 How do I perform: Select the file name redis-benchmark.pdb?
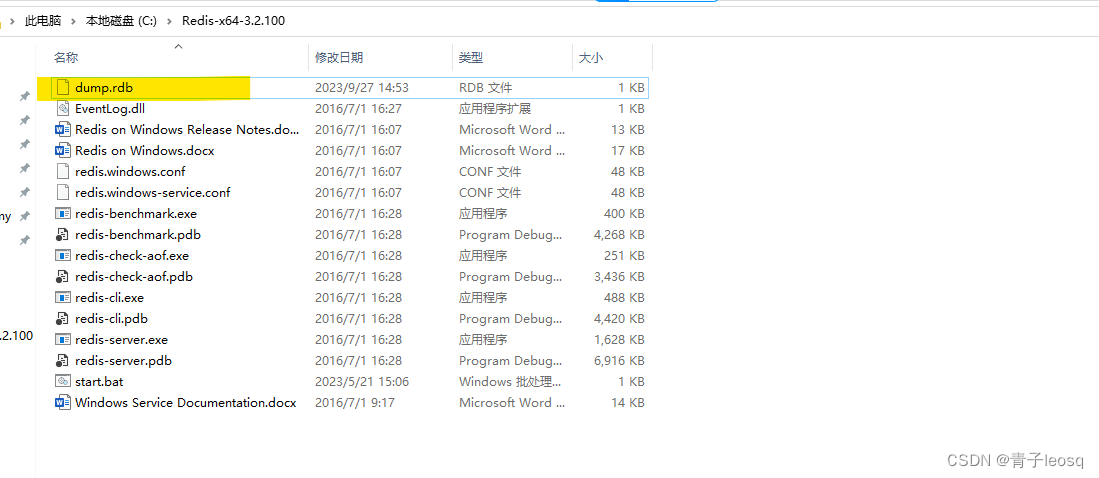[138, 235]
